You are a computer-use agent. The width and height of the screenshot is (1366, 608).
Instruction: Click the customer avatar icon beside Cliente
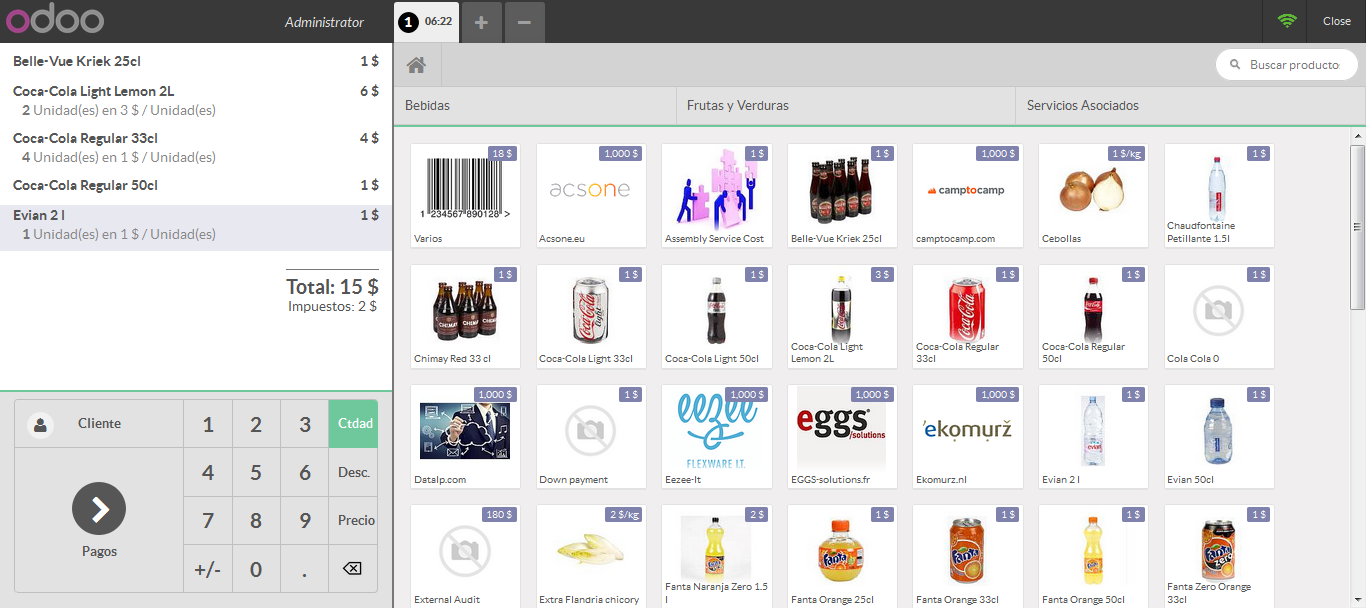[41, 424]
